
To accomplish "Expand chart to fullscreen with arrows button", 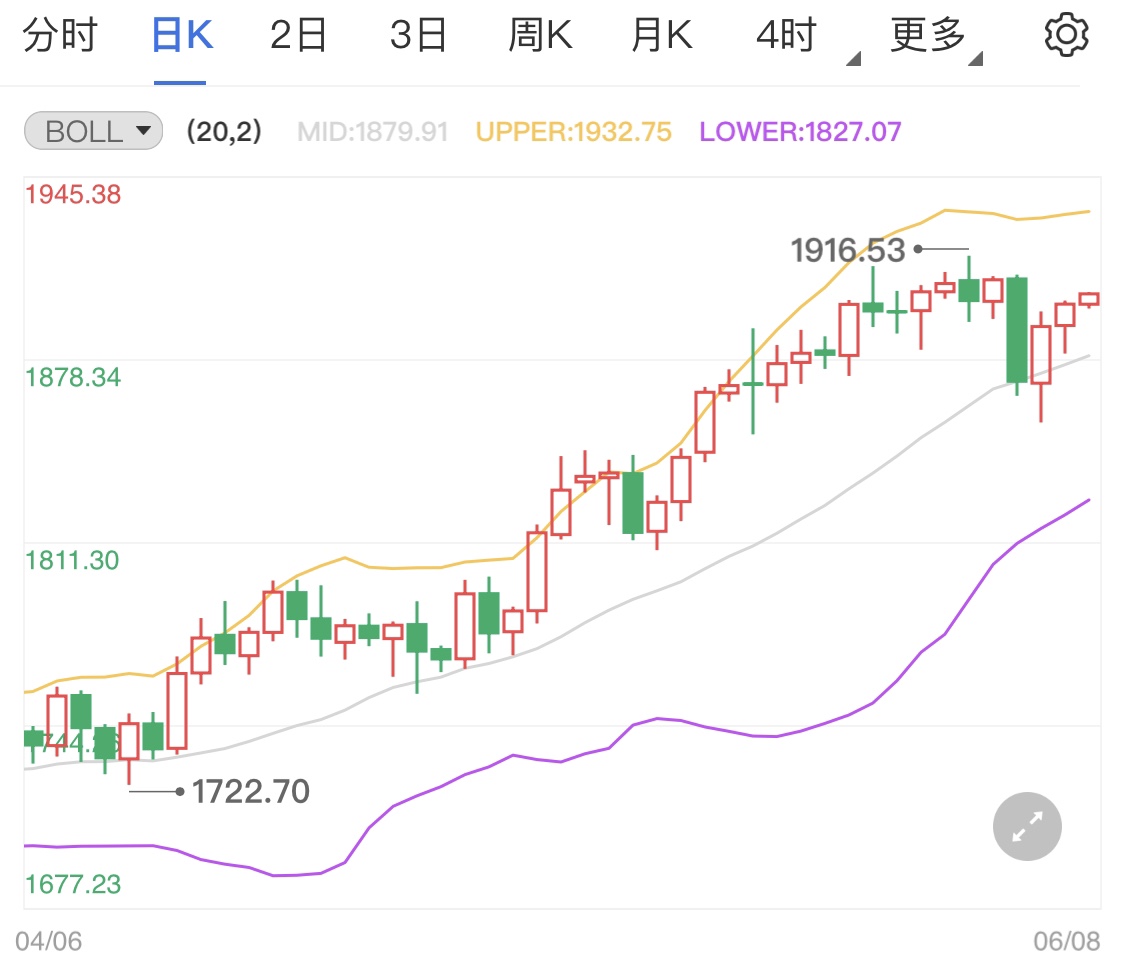I will [x=1027, y=826].
